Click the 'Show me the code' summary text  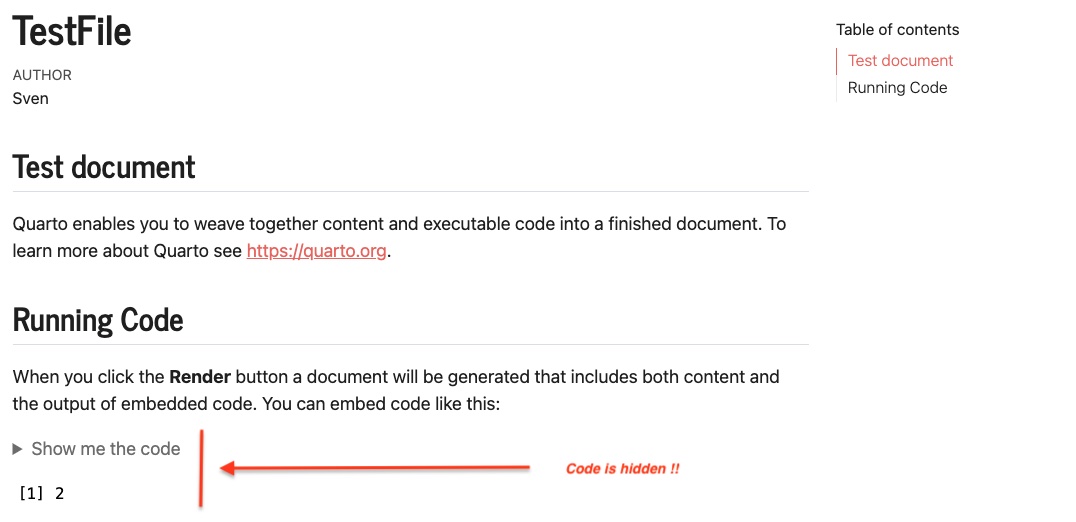(106, 449)
